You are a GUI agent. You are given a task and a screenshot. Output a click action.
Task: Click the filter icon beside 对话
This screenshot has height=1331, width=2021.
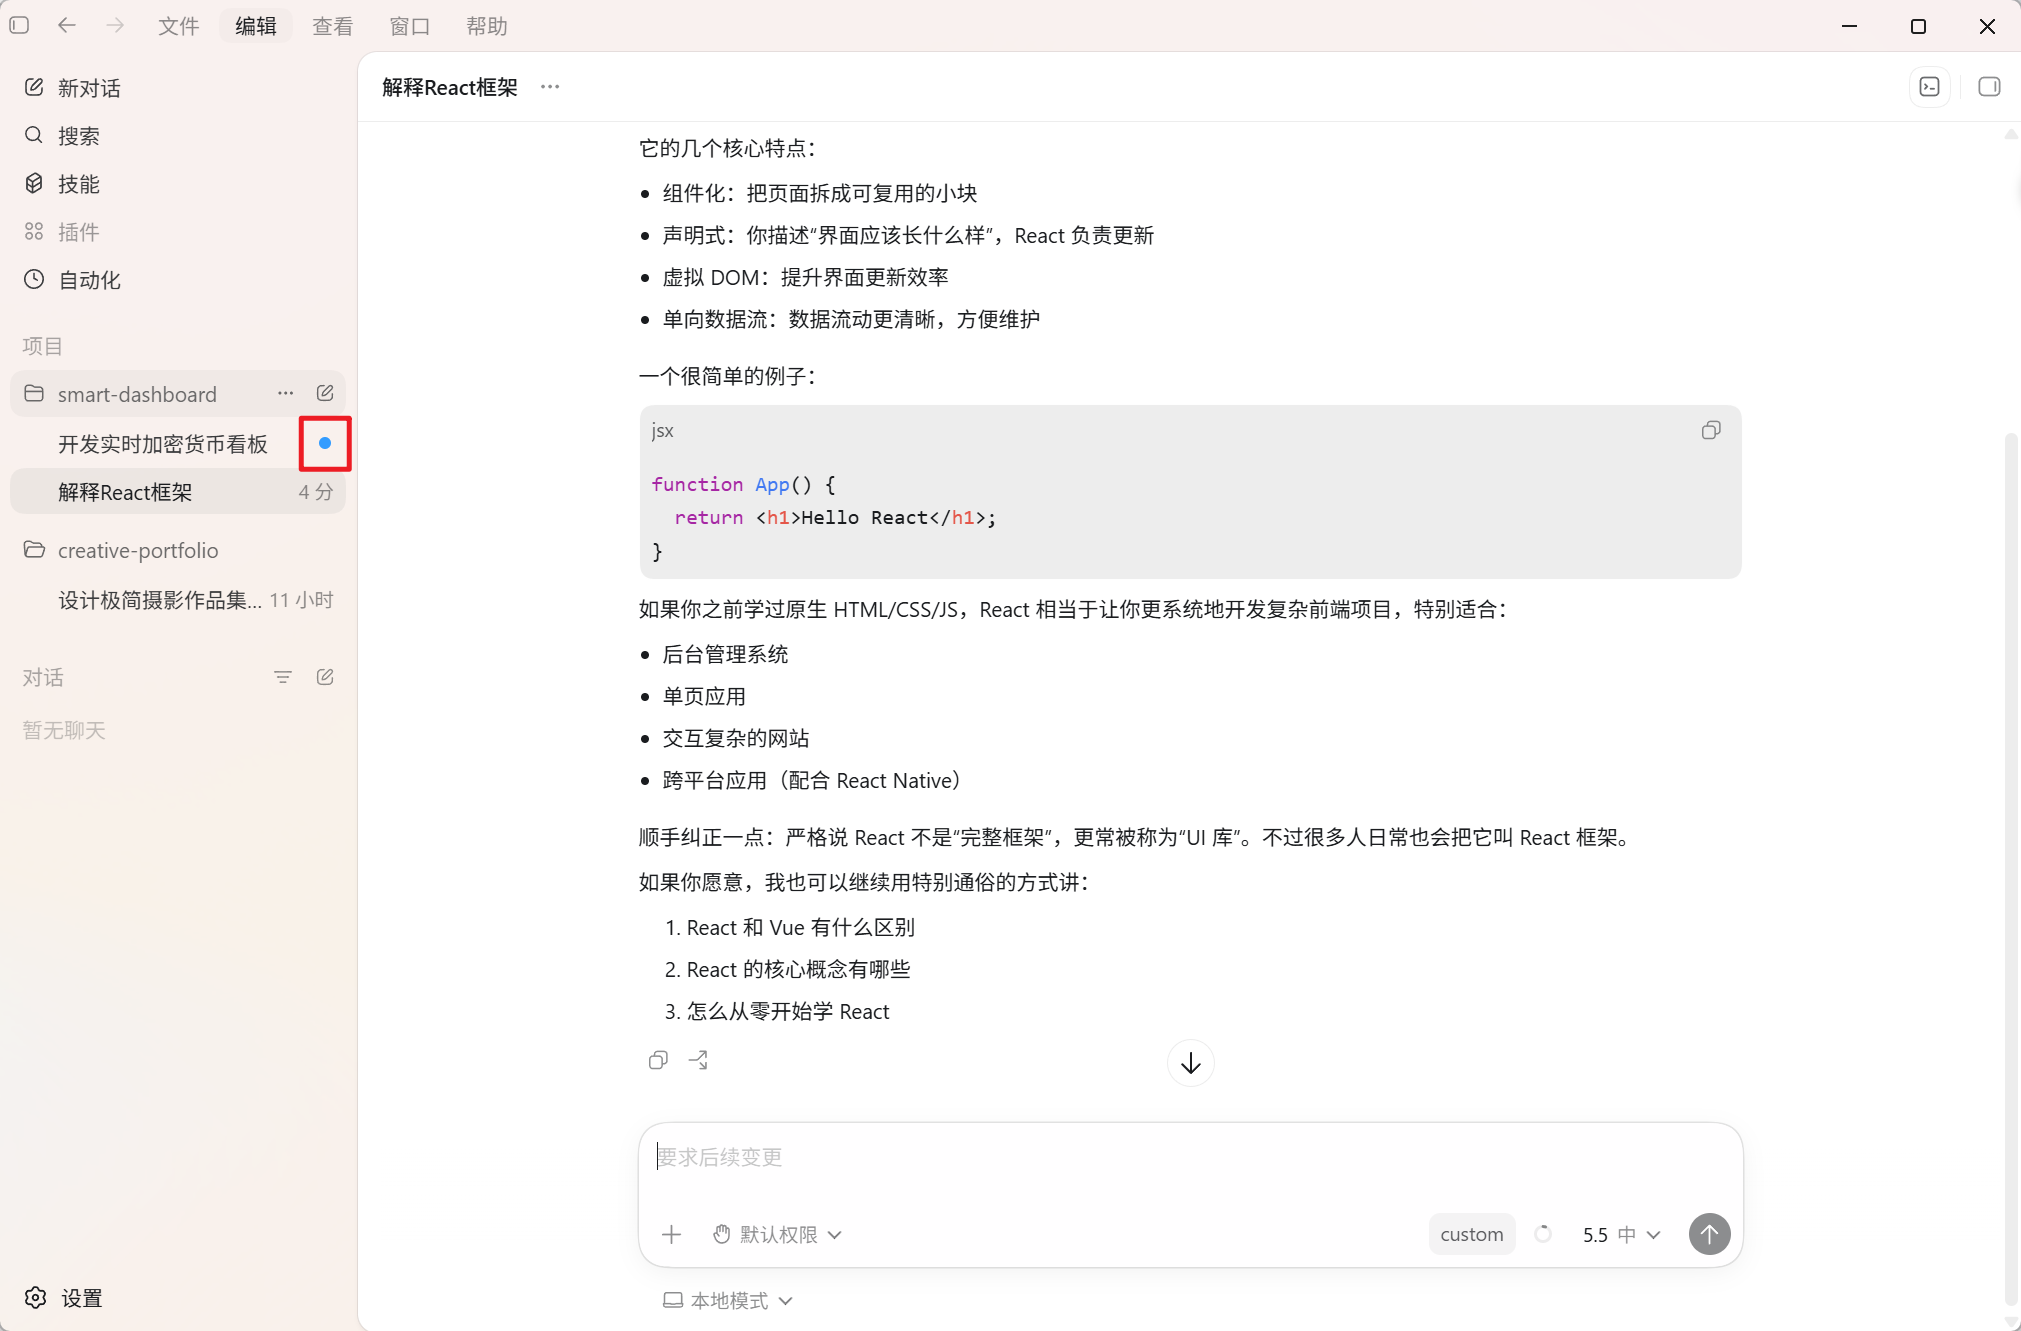pyautogui.click(x=283, y=677)
